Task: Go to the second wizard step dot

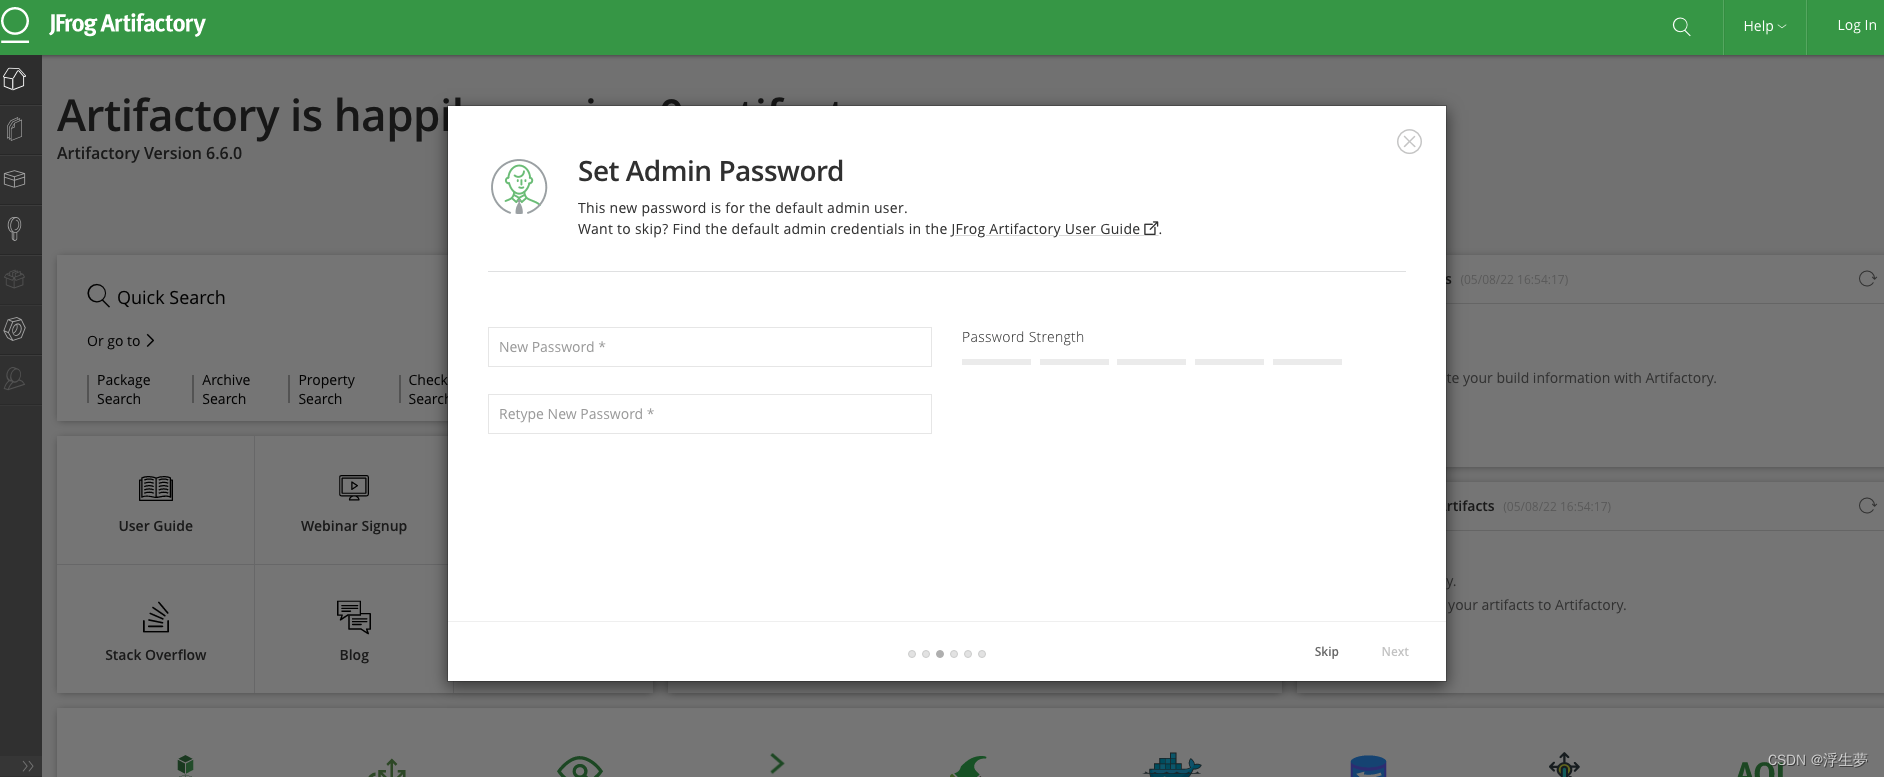Action: coord(926,654)
